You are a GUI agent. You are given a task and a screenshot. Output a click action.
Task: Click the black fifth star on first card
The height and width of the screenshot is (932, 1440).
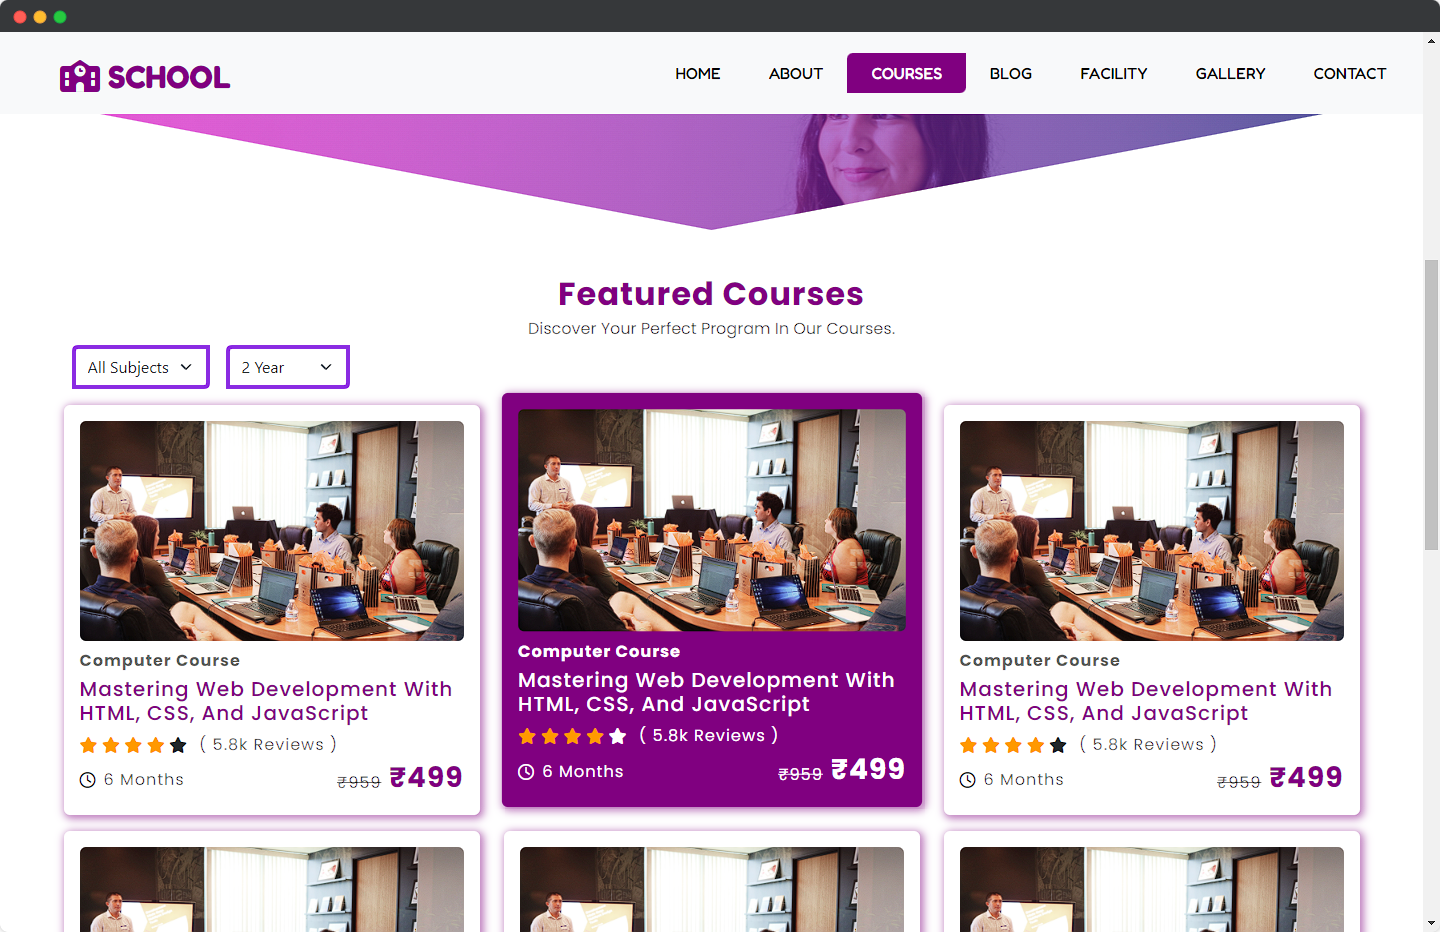coord(178,745)
